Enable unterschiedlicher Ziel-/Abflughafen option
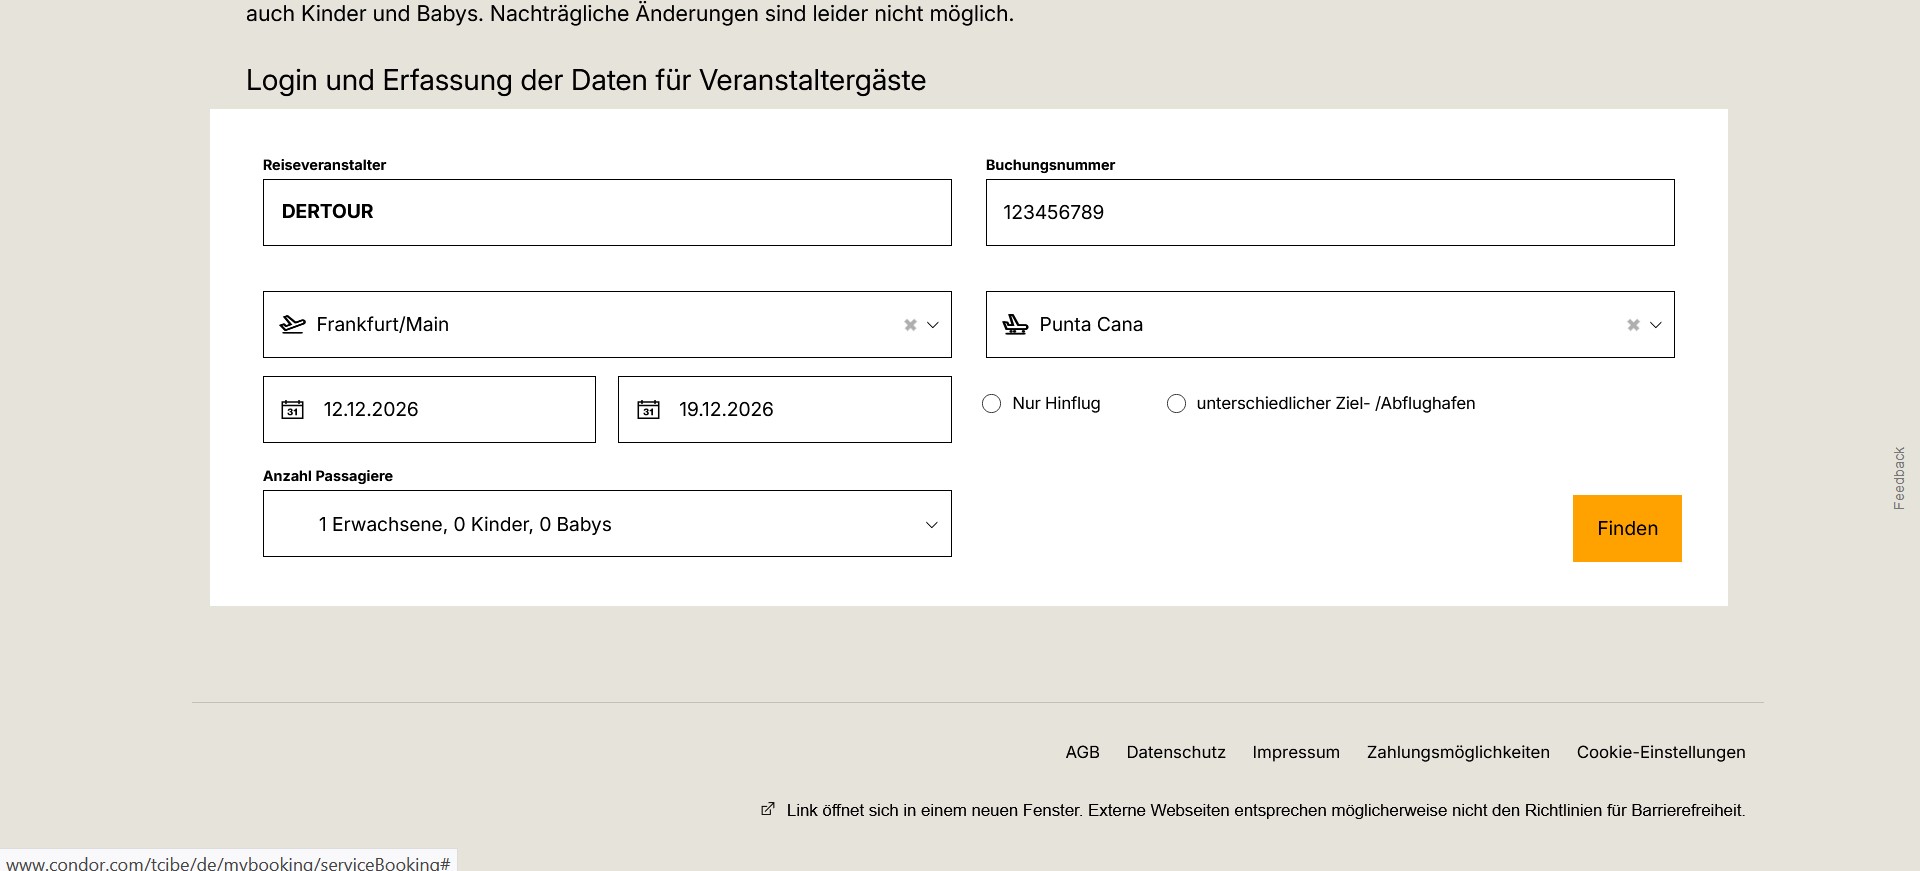Screen dimensions: 1920x871 tap(1176, 404)
